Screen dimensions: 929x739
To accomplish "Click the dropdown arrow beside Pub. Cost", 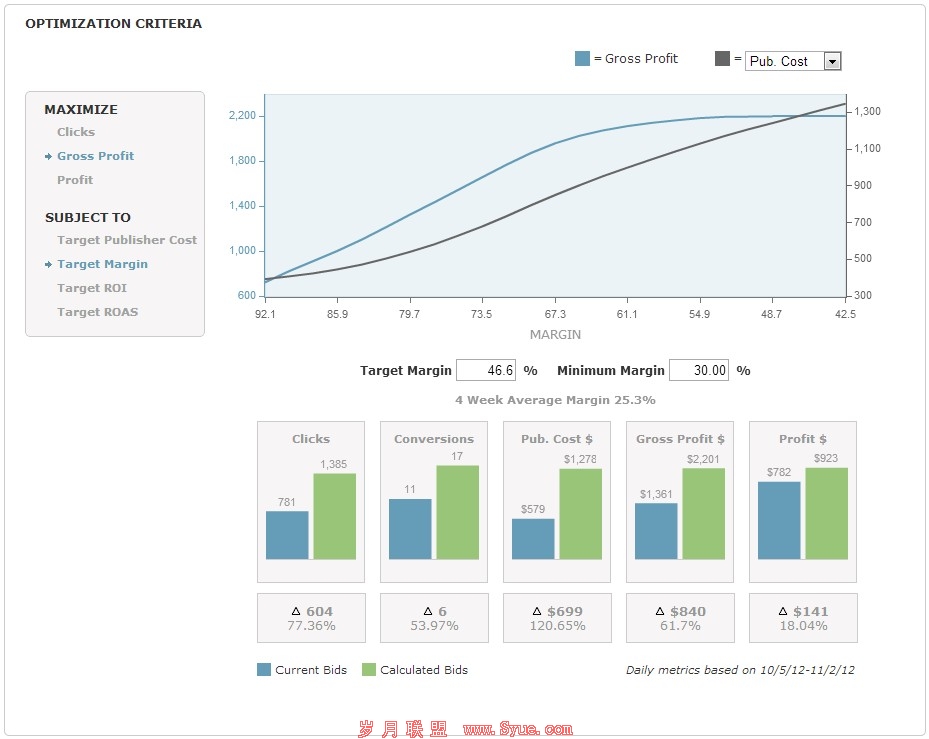I will point(832,61).
